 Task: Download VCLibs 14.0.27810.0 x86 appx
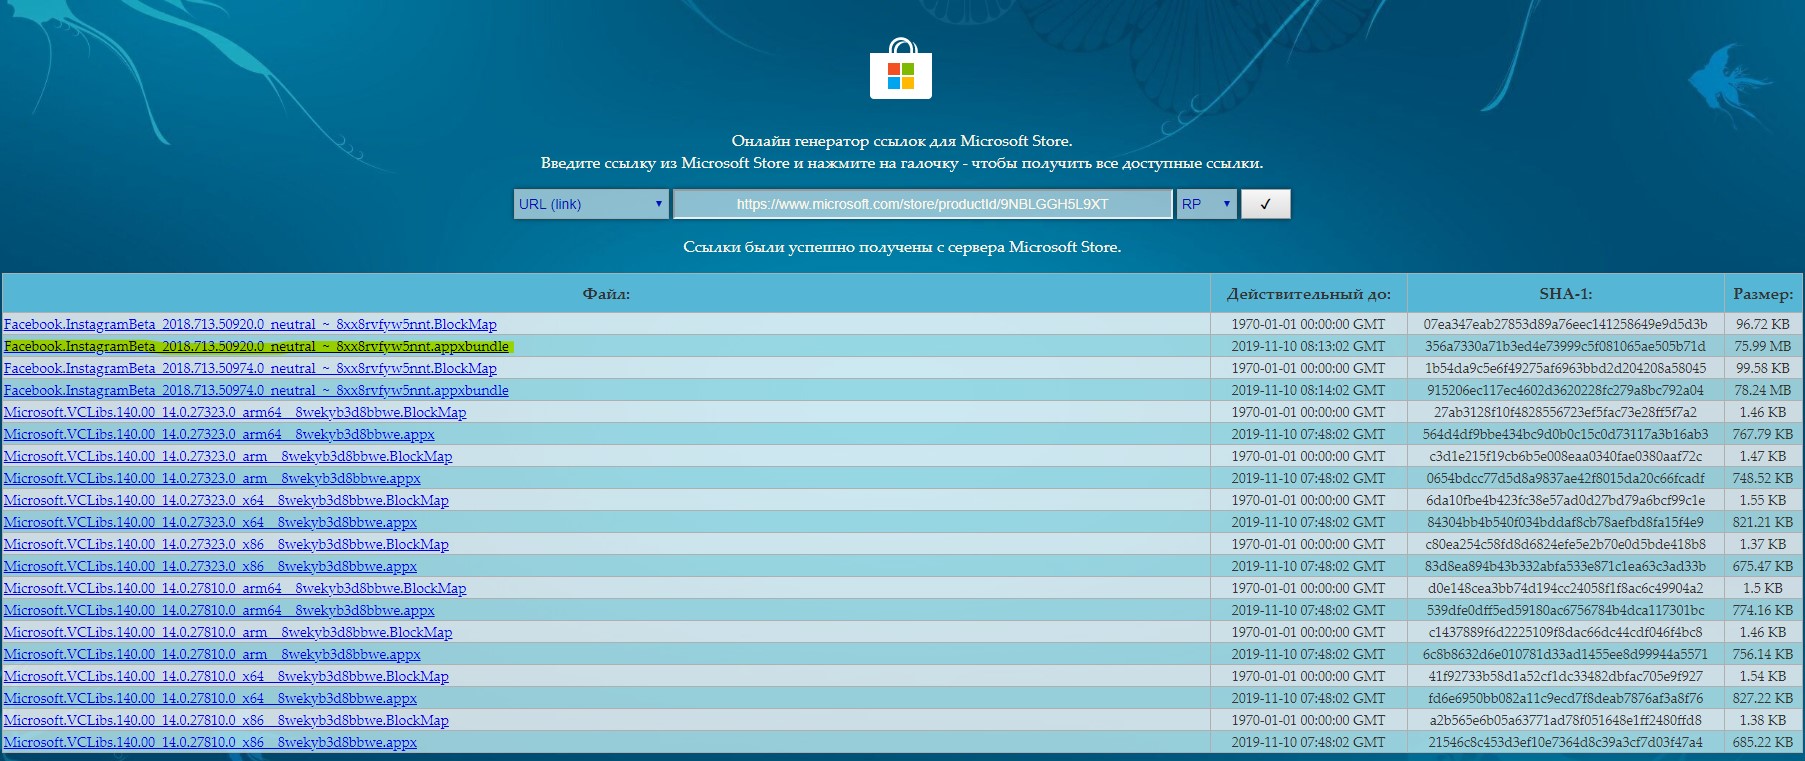[x=210, y=742]
